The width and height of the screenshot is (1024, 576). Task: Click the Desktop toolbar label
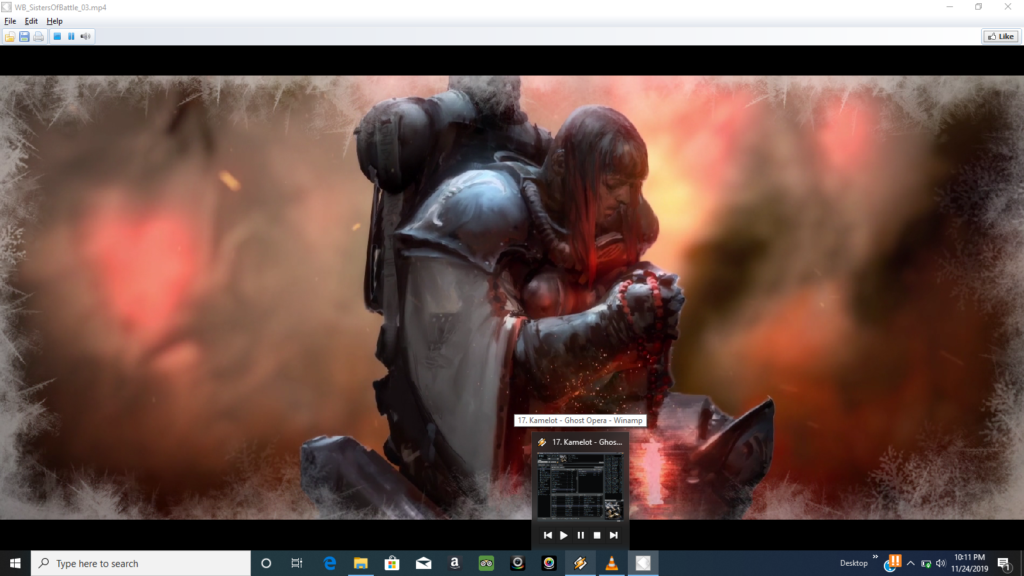[854, 563]
